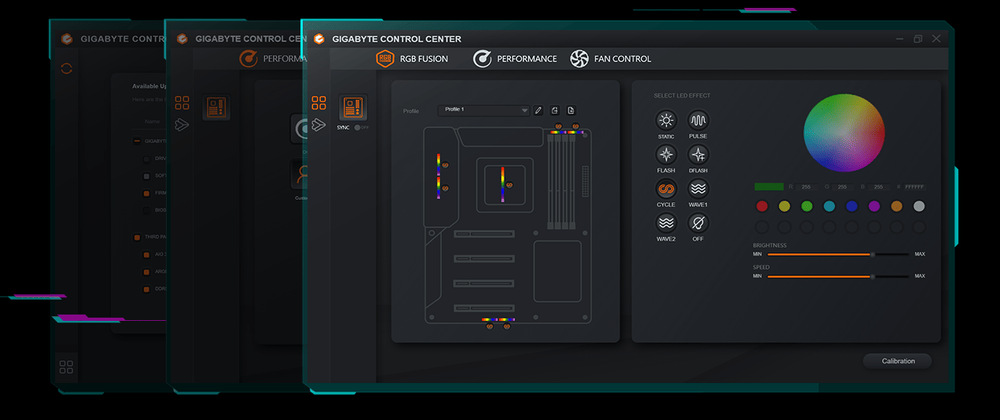Select the yellow color swatch
Image resolution: width=1000 pixels, height=420 pixels.
[x=784, y=206]
